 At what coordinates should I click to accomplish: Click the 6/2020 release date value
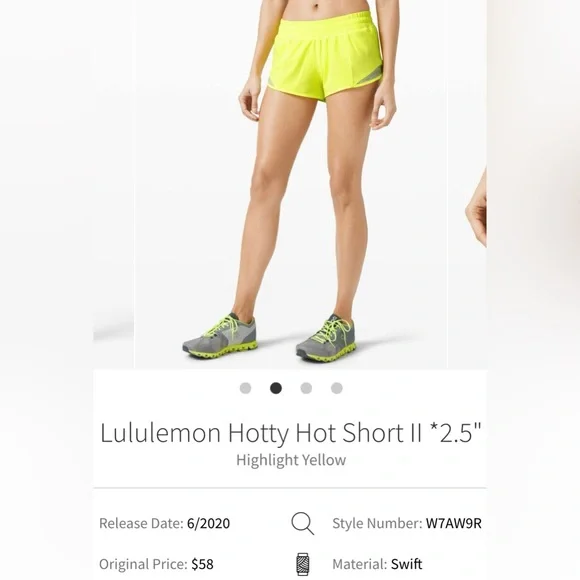208,523
